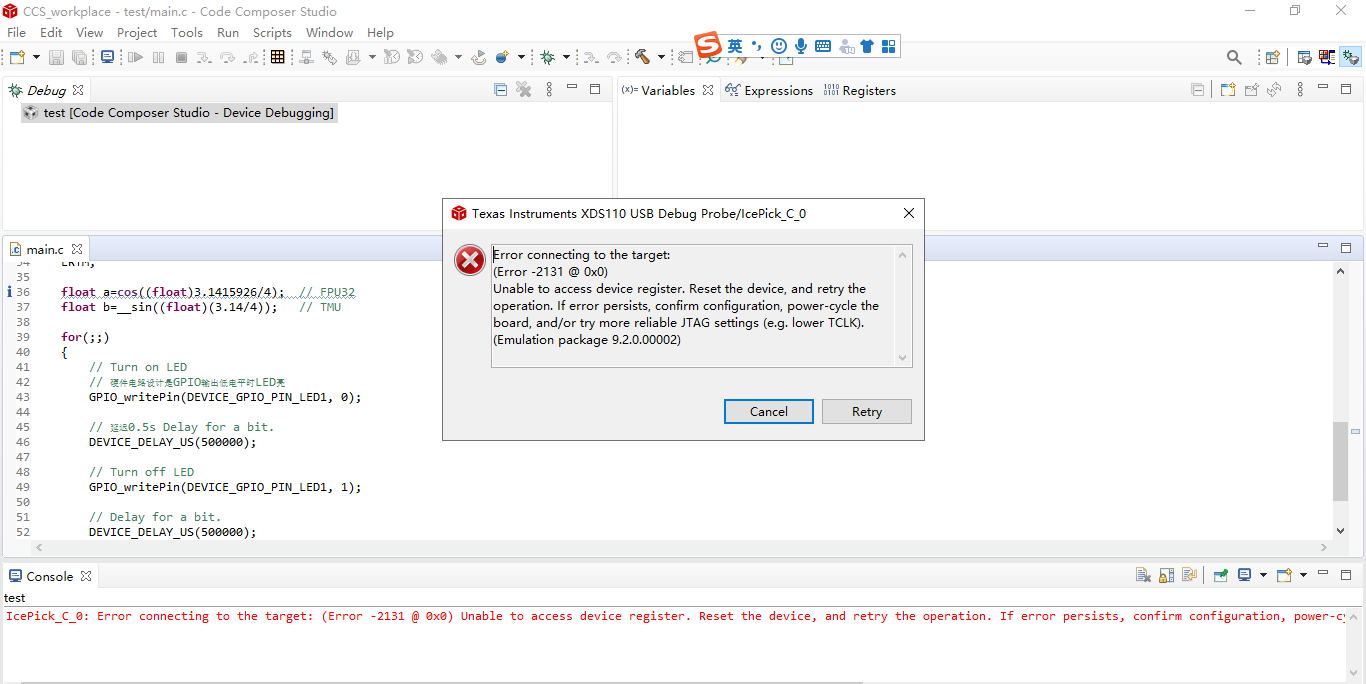Screen dimensions: 1366x684
Task: Click the blue sphere new target icon
Action: 502,58
